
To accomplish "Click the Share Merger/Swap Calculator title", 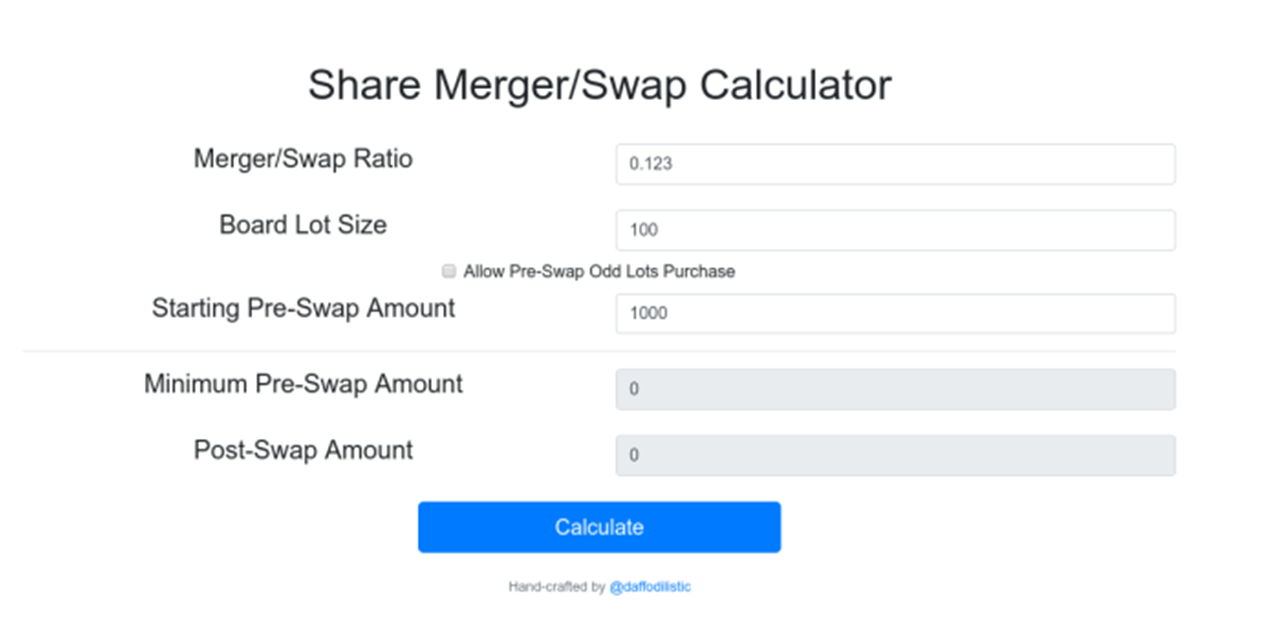I will (599, 85).
